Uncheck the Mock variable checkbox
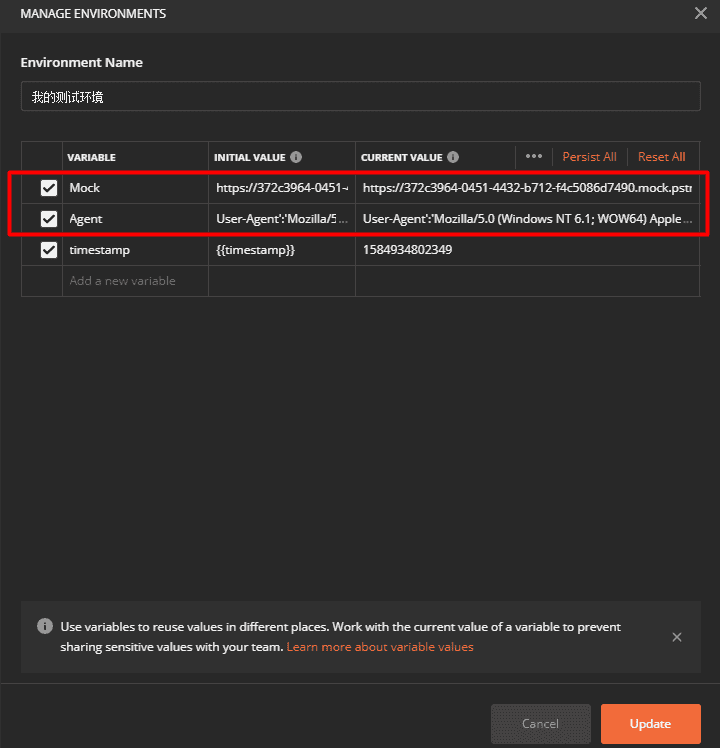Screen dimensions: 720x748 (x=48, y=188)
